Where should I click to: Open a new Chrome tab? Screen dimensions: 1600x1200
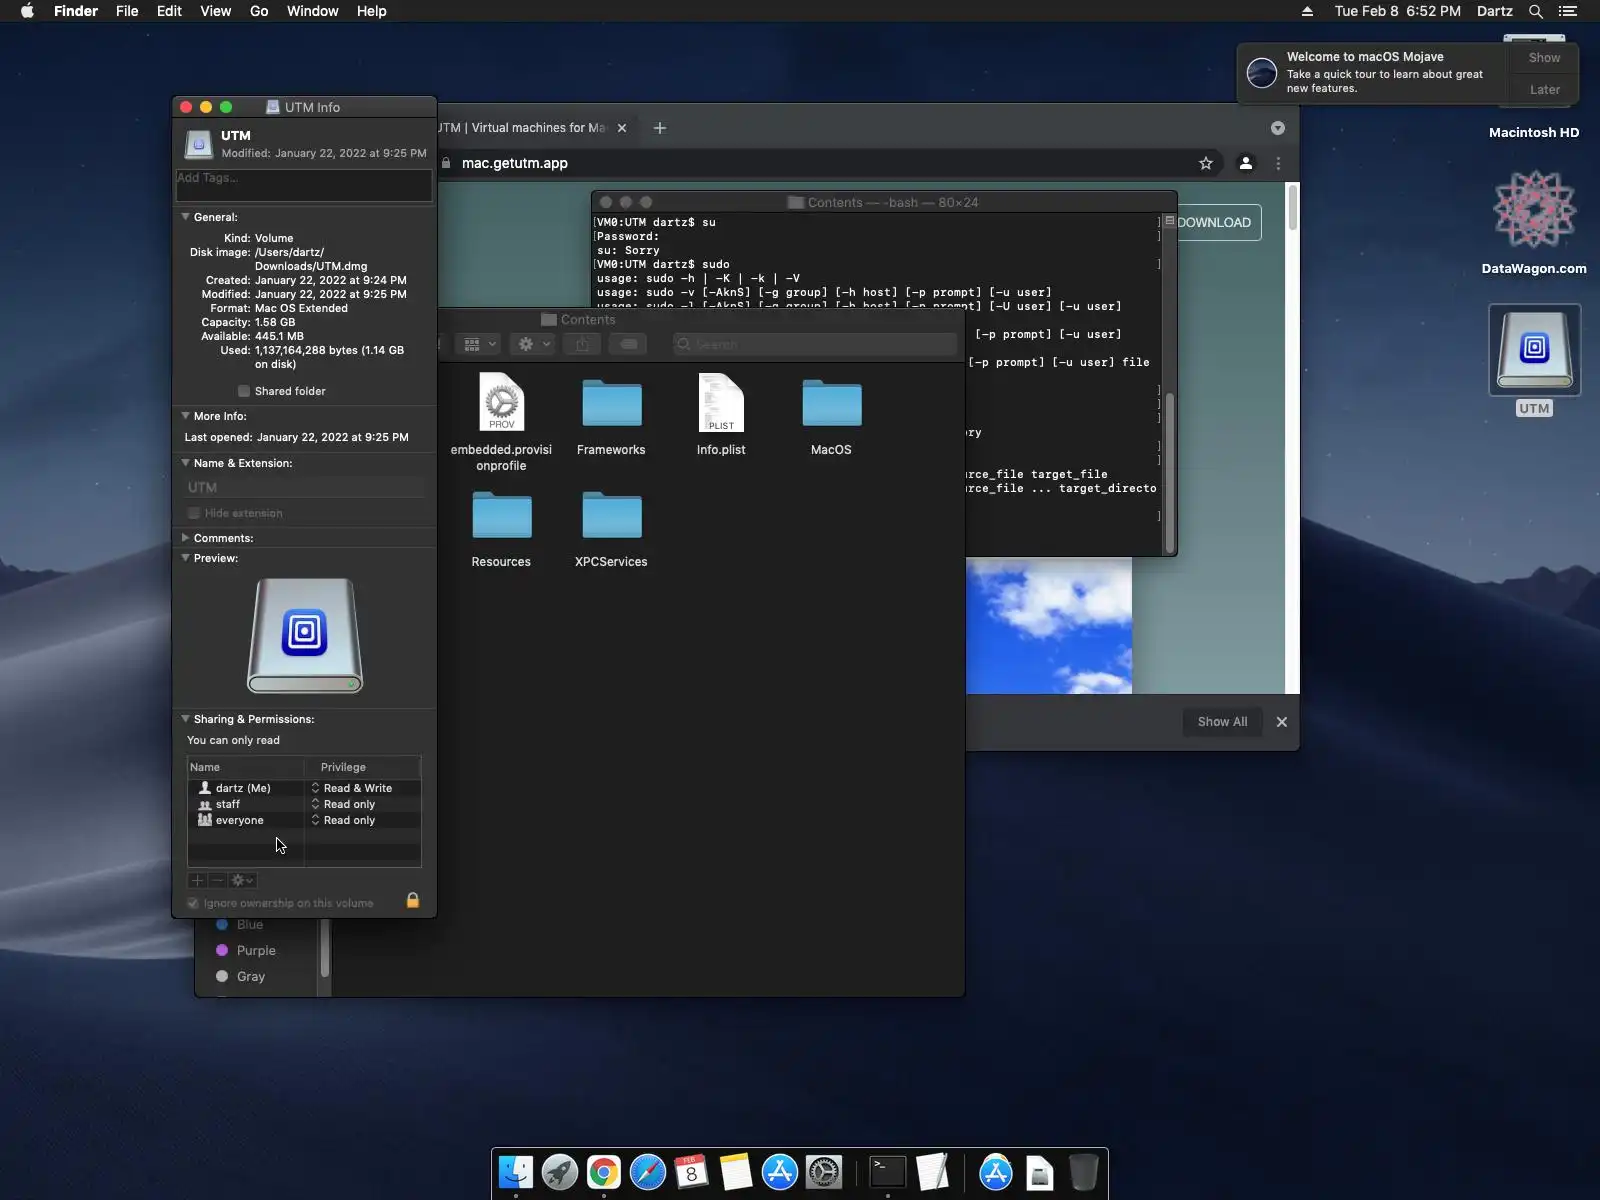pos(660,128)
